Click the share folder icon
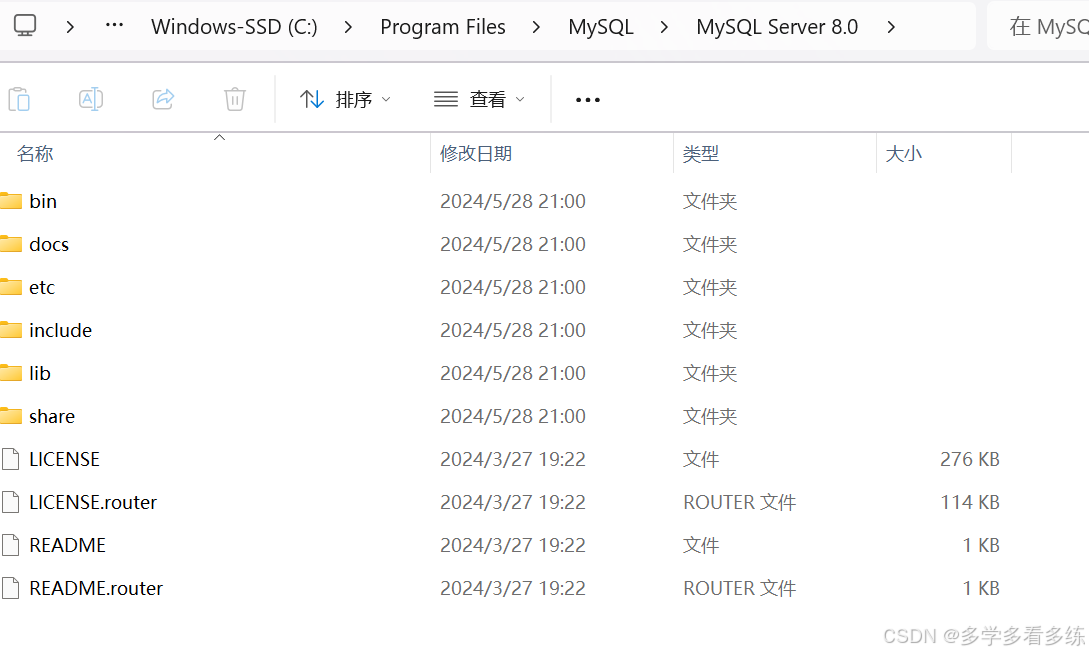Viewport: 1089px width, 653px height. 11,417
